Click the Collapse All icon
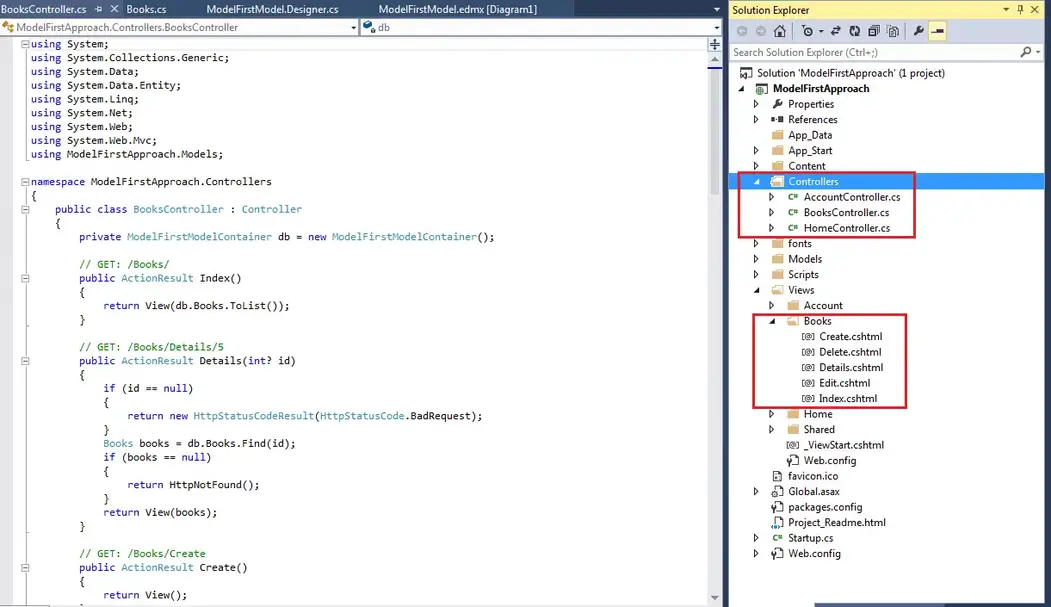The height and width of the screenshot is (607, 1051). (x=874, y=31)
